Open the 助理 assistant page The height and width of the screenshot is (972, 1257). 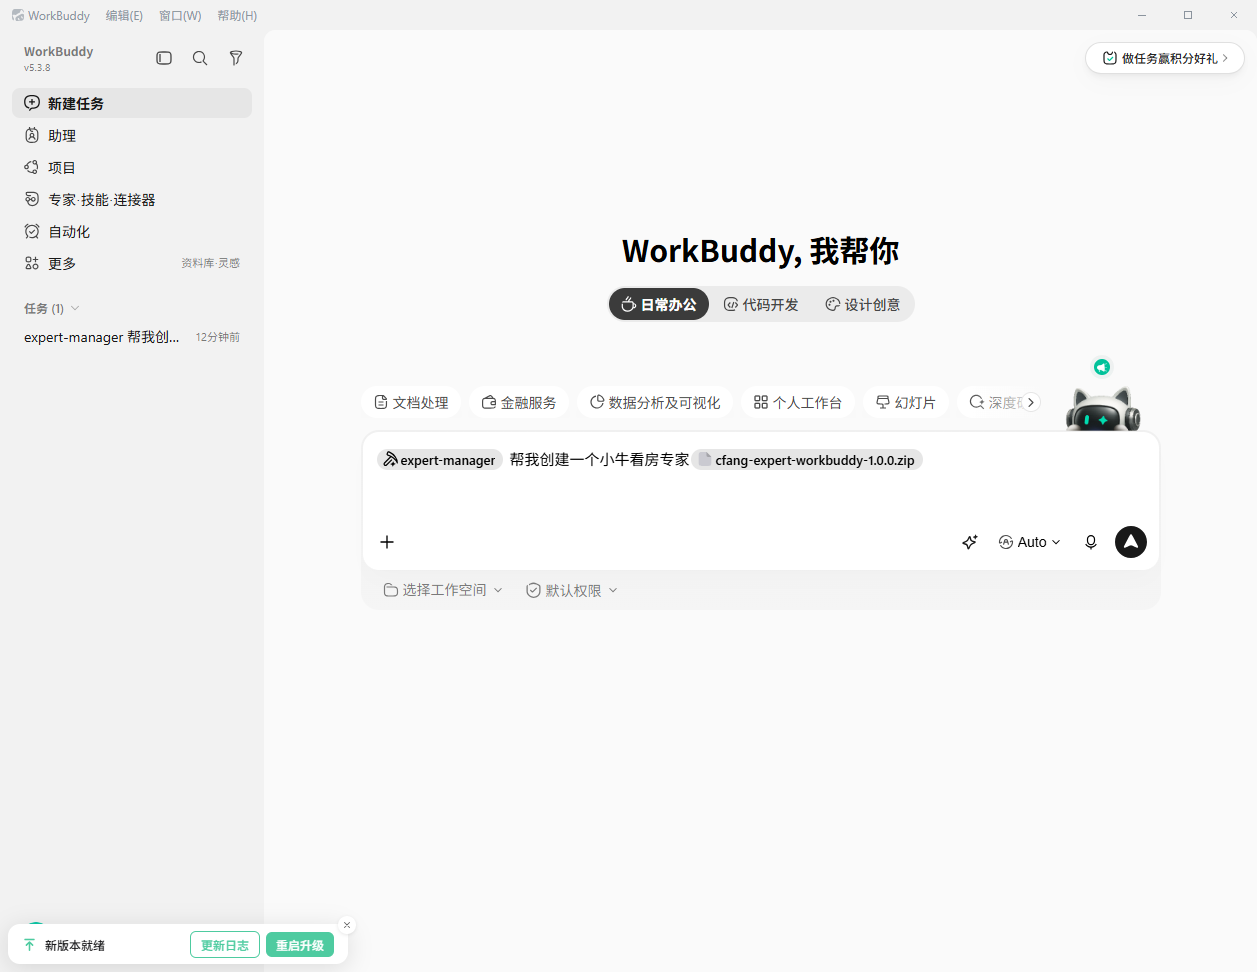132,135
